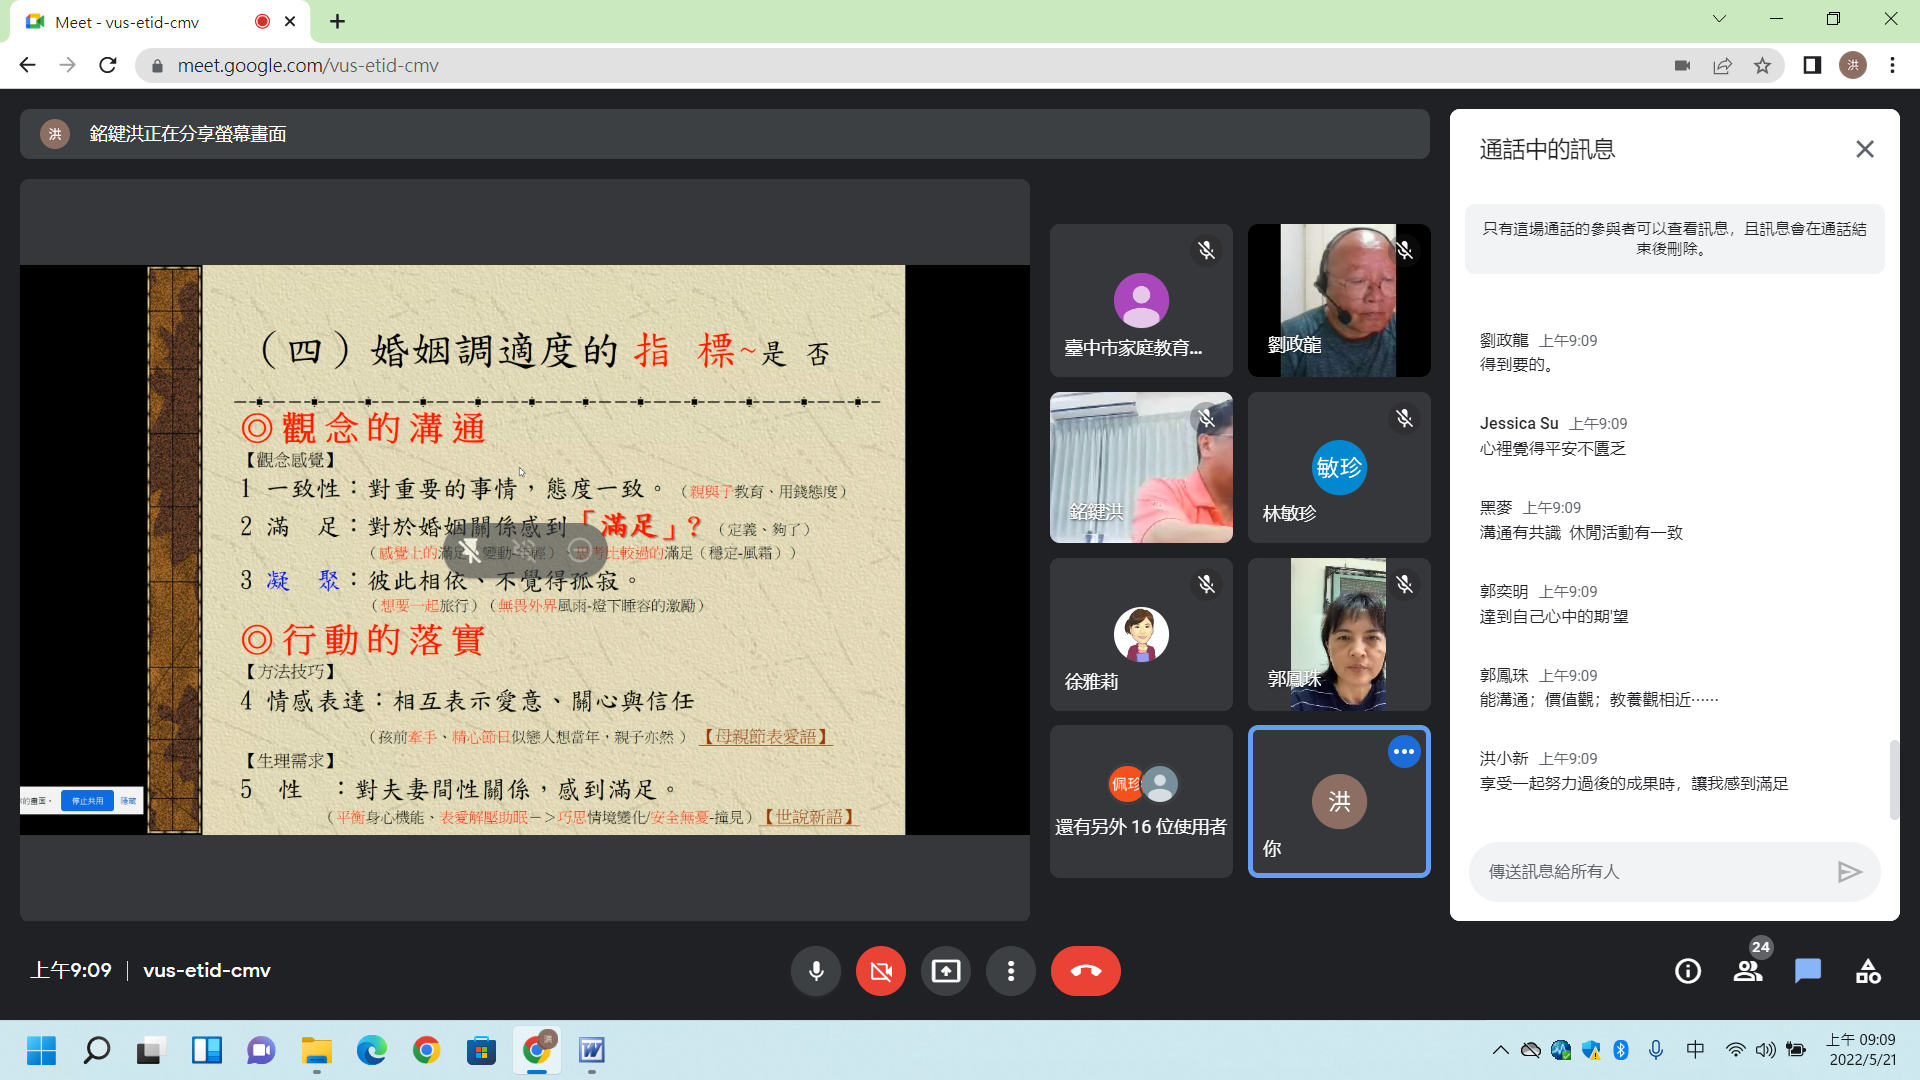
Task: Open Wi-Fi network settings in tray
Action: [x=1735, y=1050]
